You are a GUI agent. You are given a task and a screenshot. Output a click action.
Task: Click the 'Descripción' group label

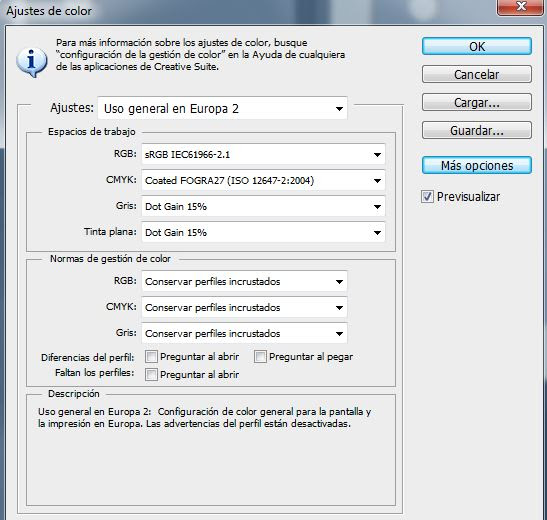click(x=74, y=394)
